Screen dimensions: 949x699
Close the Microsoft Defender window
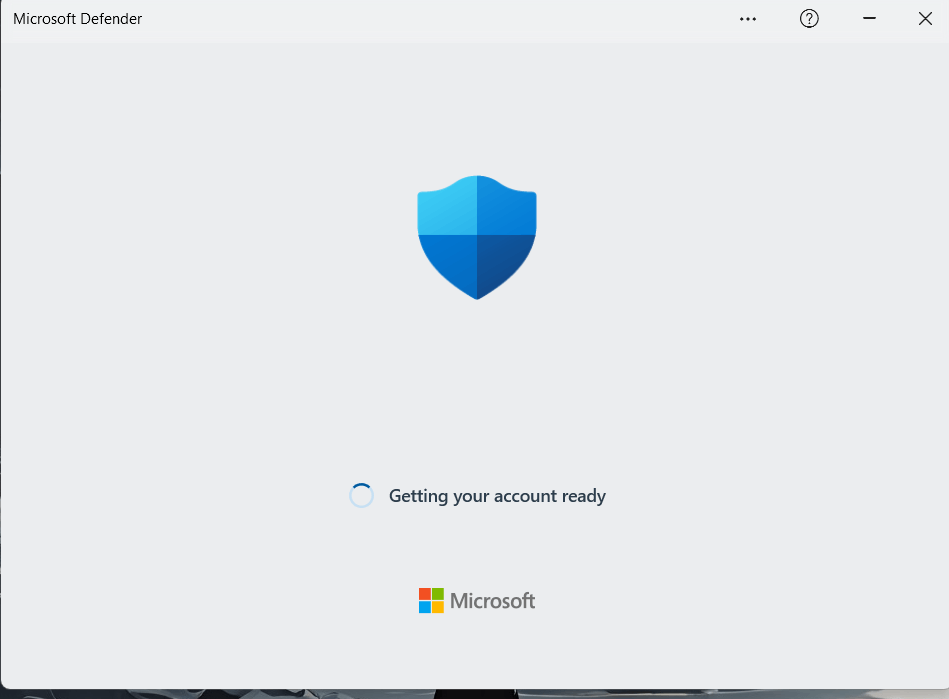coord(925,19)
